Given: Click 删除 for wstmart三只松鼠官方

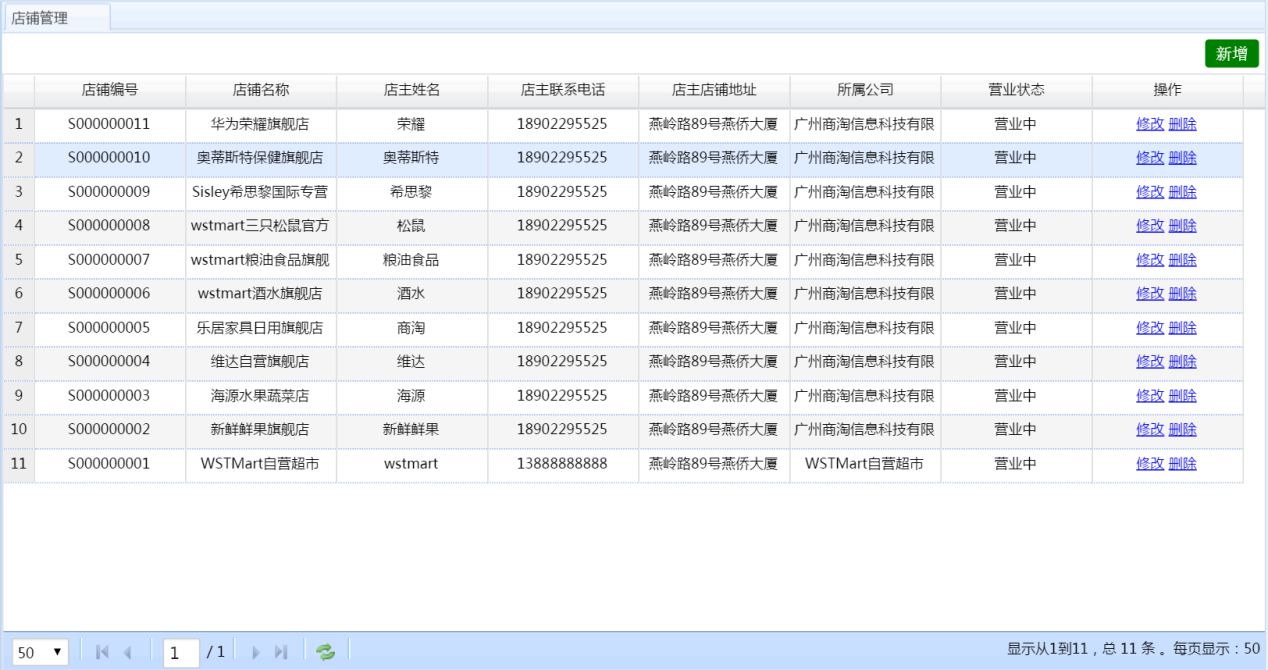Looking at the screenshot, I should click(x=1182, y=226).
